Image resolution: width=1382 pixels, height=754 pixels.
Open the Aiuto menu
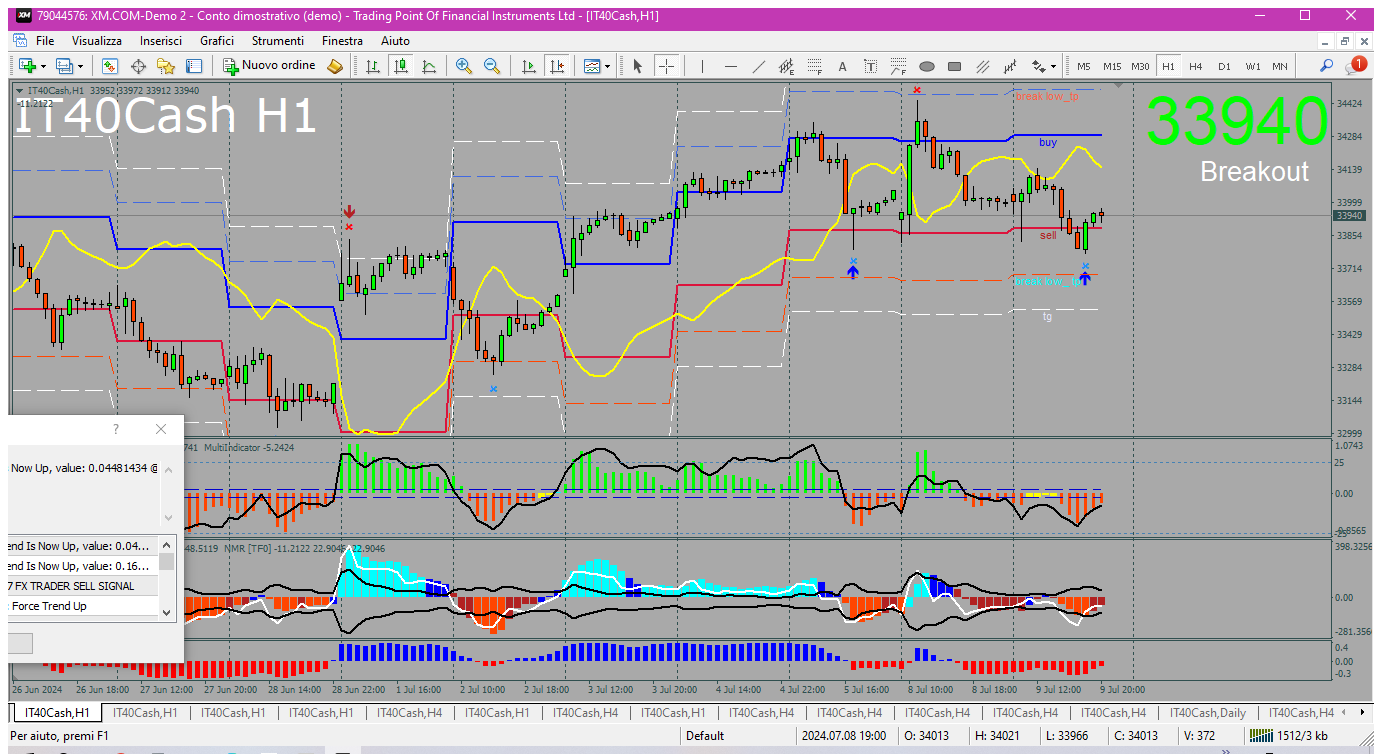coord(395,41)
